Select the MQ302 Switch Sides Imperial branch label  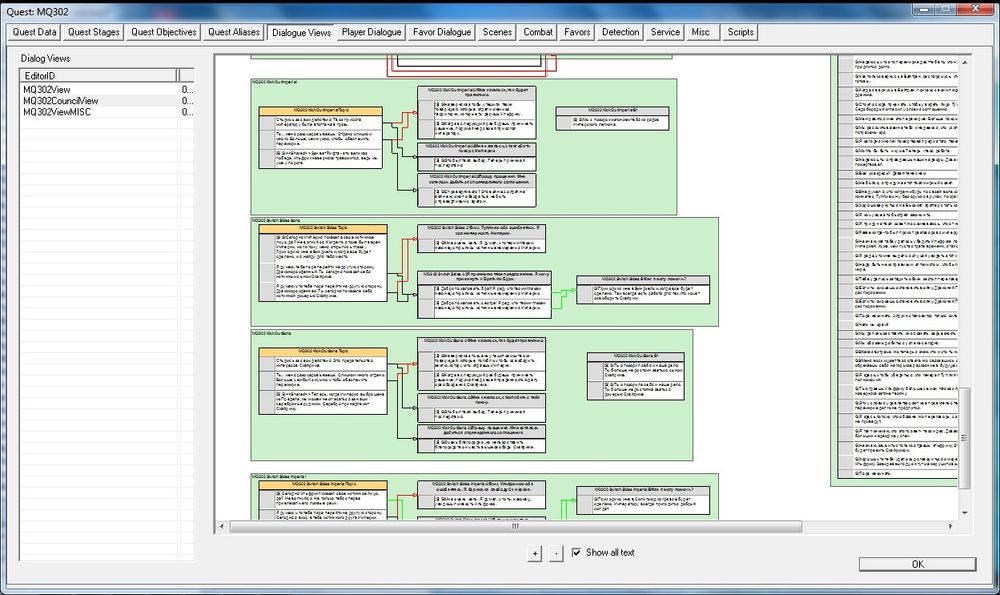[x=279, y=476]
